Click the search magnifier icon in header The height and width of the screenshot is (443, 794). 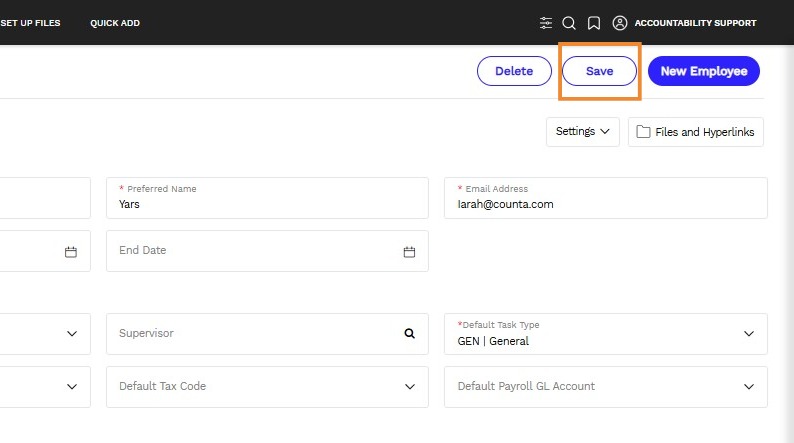[569, 23]
